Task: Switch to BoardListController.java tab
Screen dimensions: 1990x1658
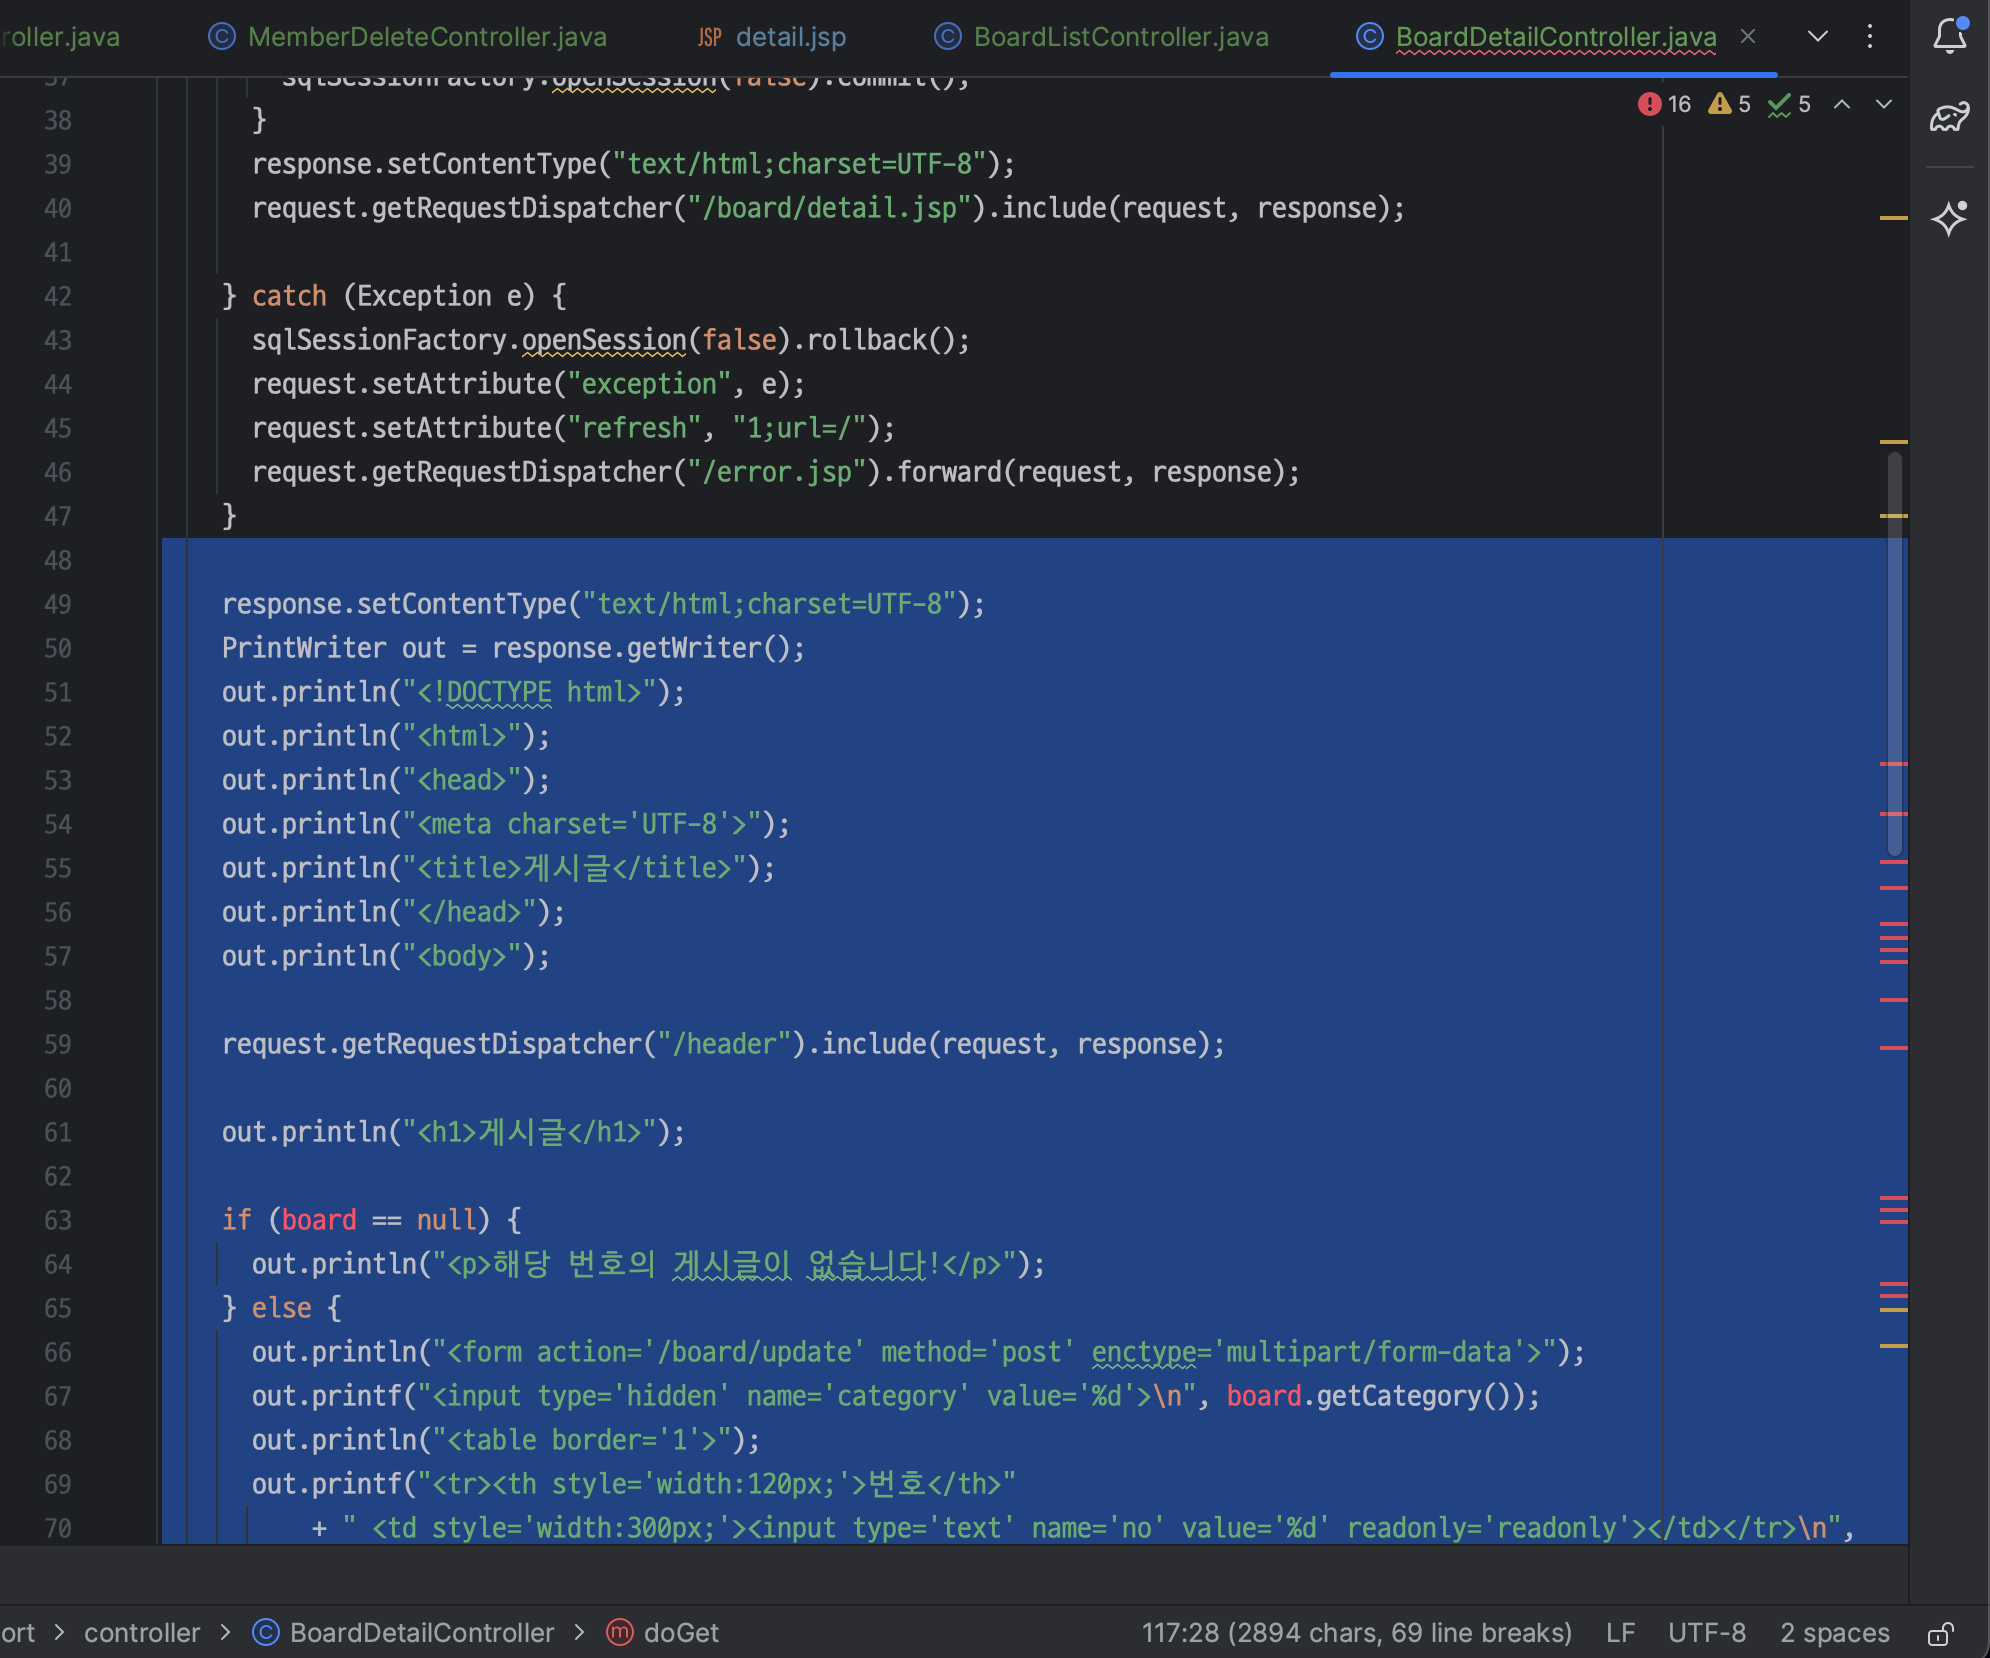Action: pos(1120,37)
